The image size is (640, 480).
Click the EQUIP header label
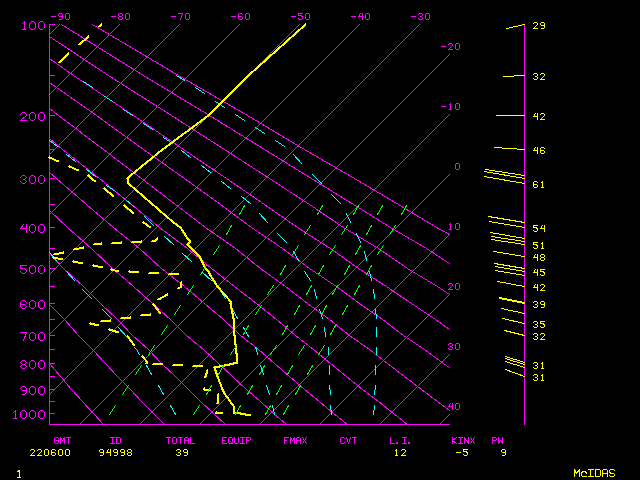point(237,440)
